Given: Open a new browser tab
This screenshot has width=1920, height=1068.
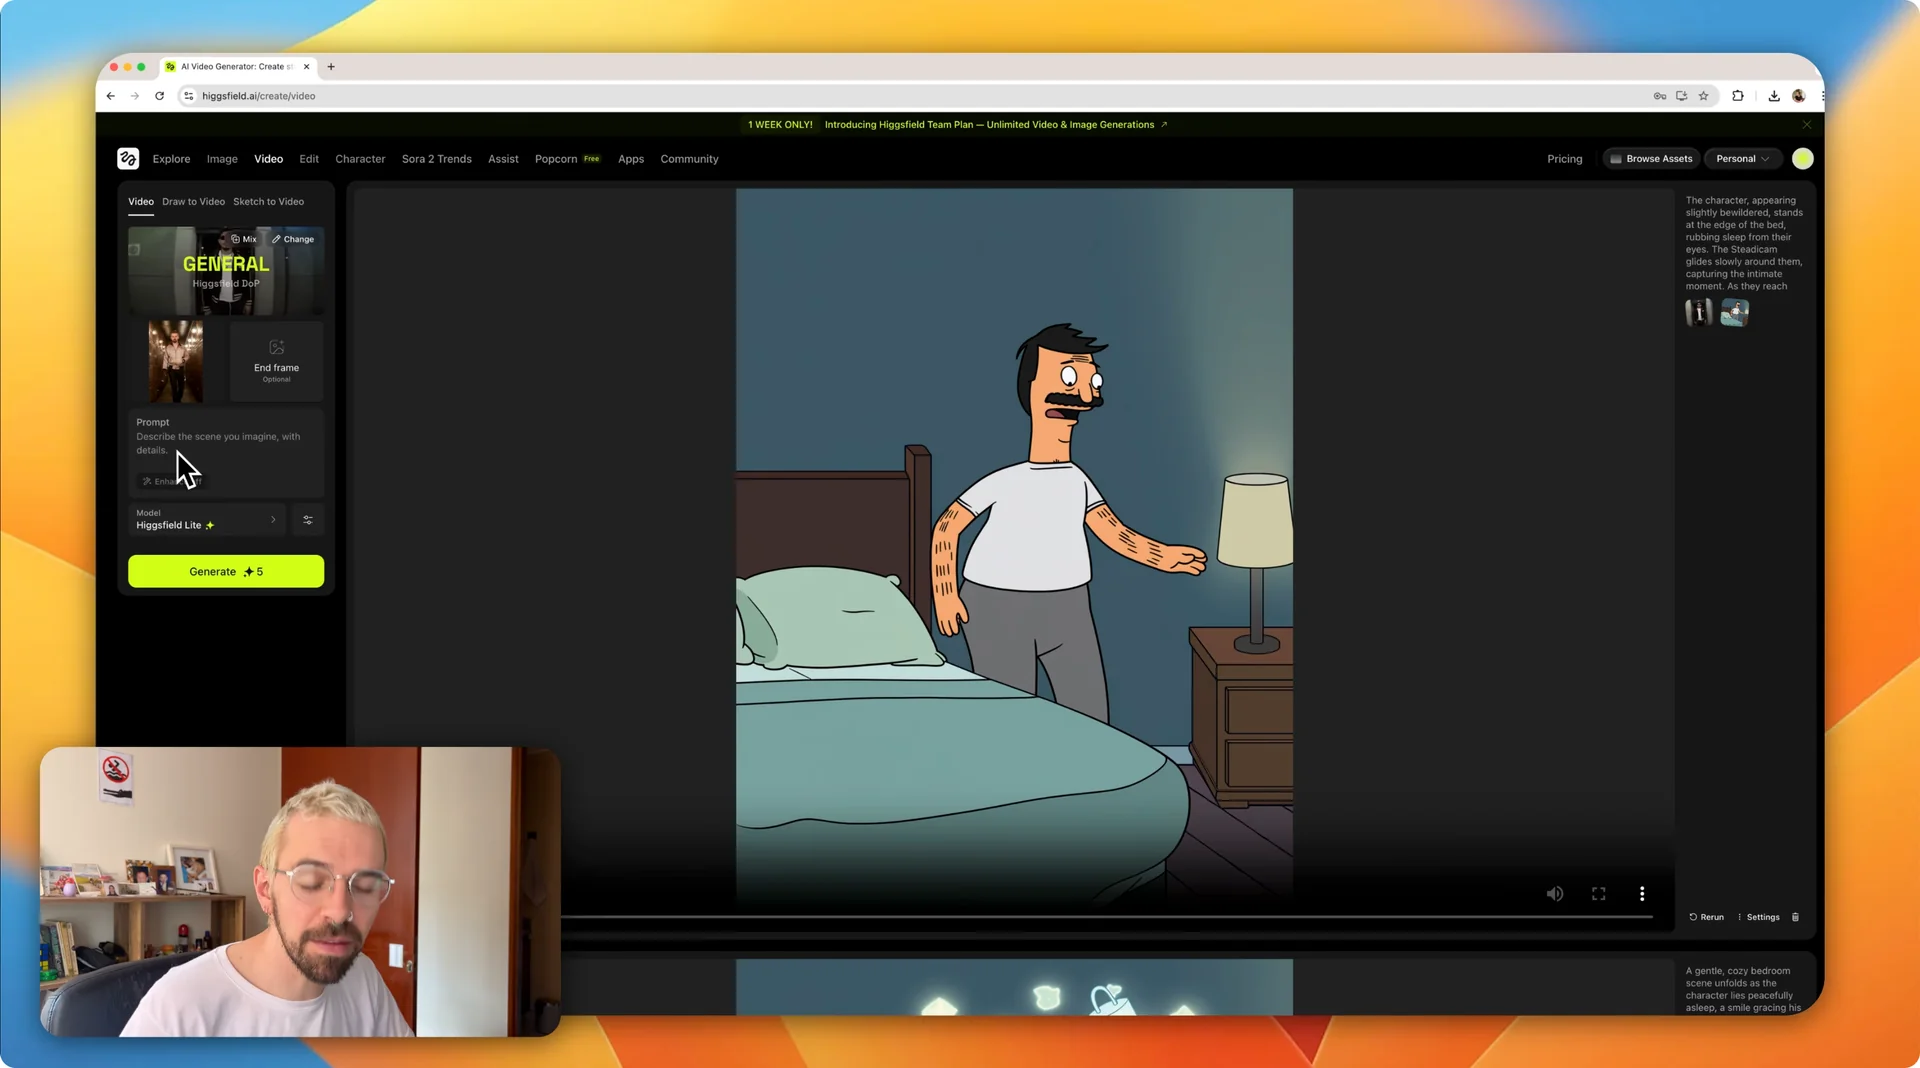Looking at the screenshot, I should 331,67.
